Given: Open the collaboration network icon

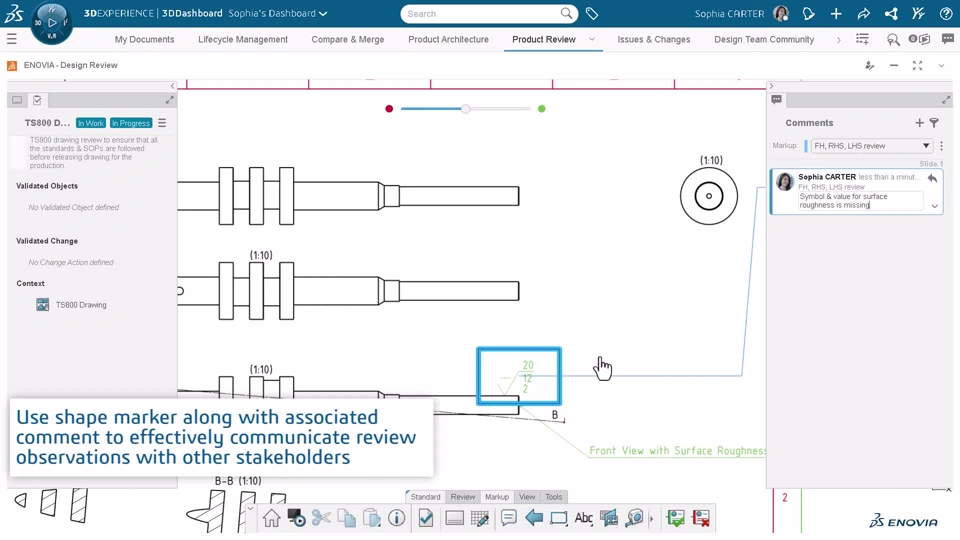Looking at the screenshot, I should tap(891, 13).
